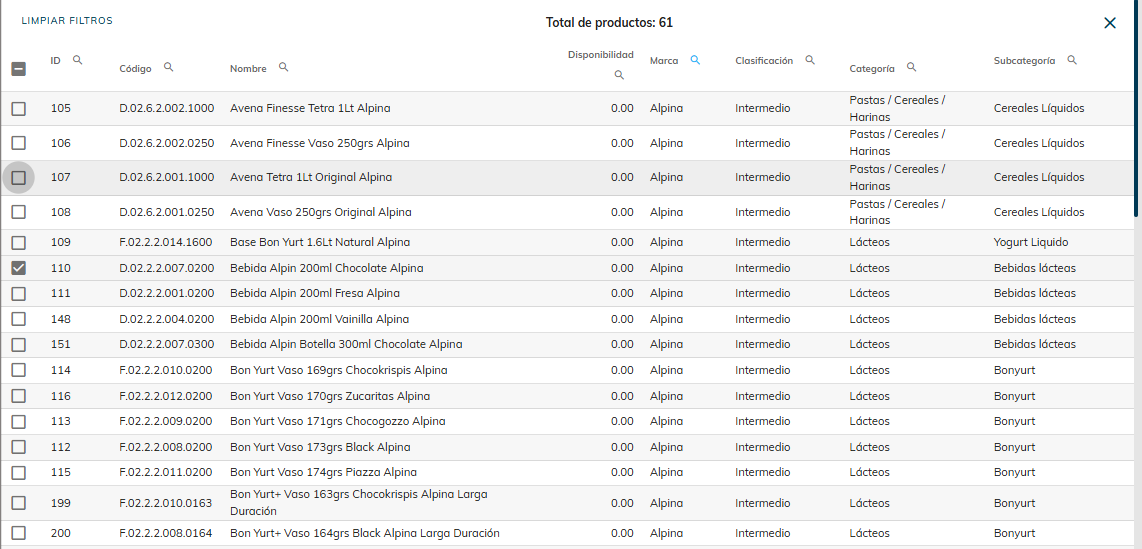Close the product list dialog with X
This screenshot has width=1142, height=549.
(1109, 23)
